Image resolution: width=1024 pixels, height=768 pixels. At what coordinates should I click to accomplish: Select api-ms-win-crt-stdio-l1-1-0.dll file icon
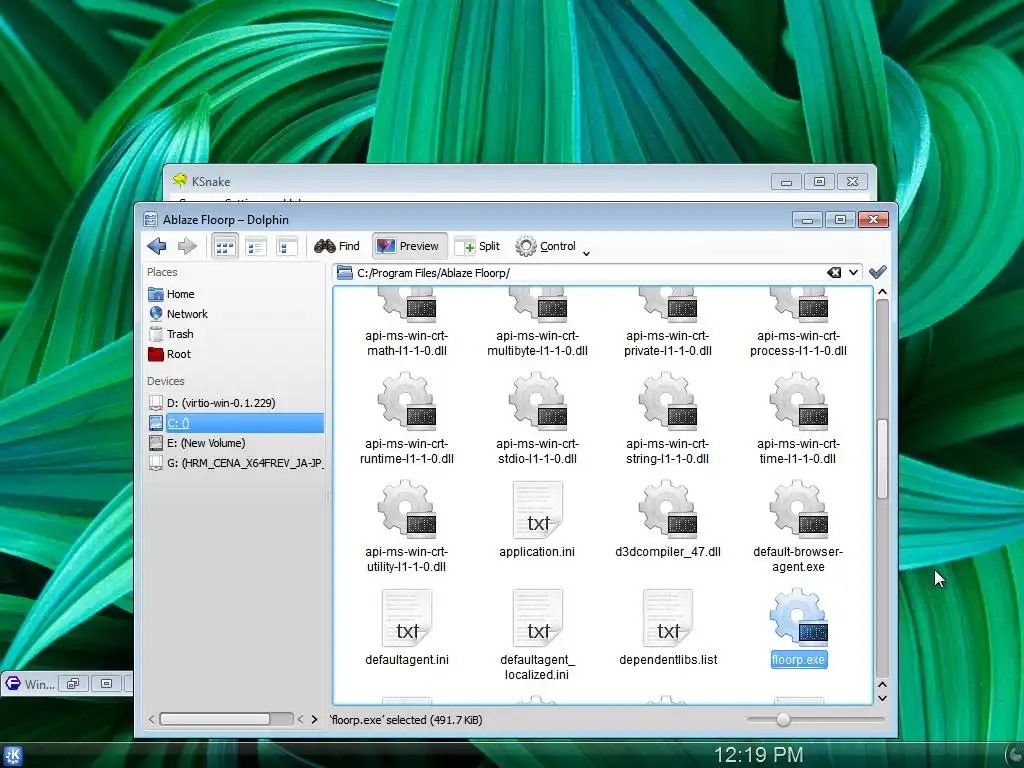[537, 401]
